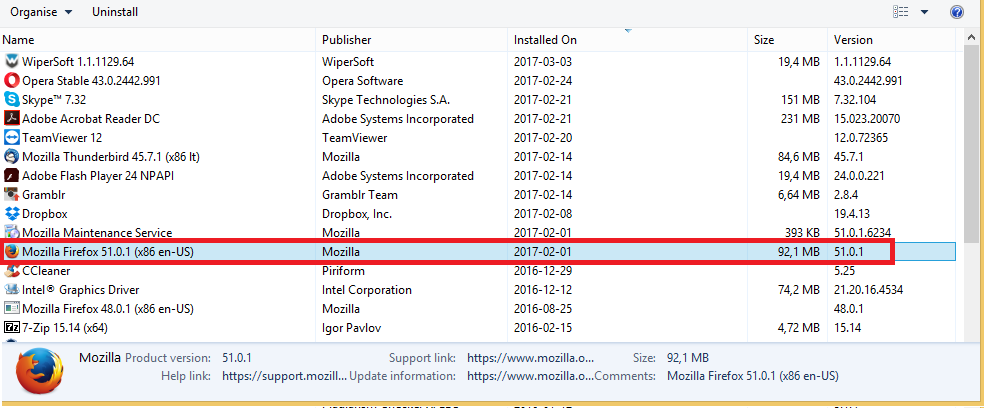
Task: Click the change view icon
Action: tap(901, 12)
